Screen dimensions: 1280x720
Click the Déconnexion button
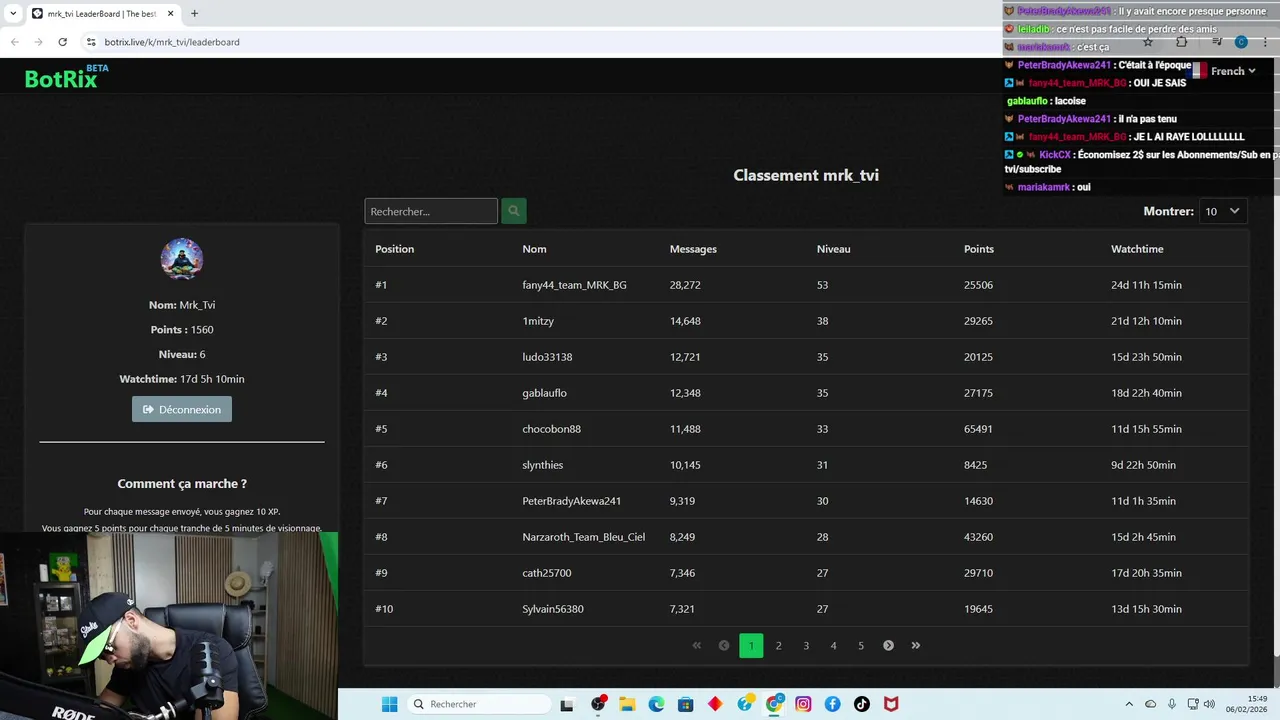182,409
